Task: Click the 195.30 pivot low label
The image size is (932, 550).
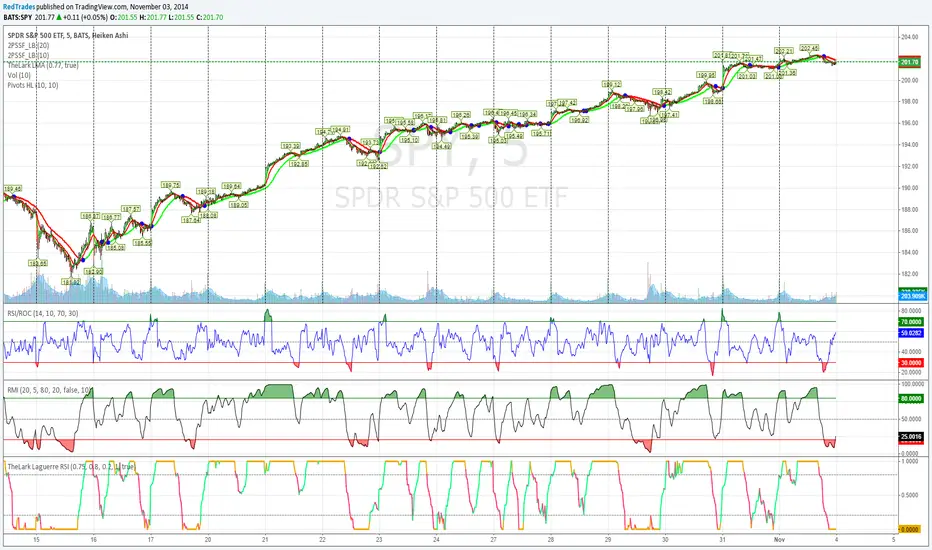Action: [470, 136]
